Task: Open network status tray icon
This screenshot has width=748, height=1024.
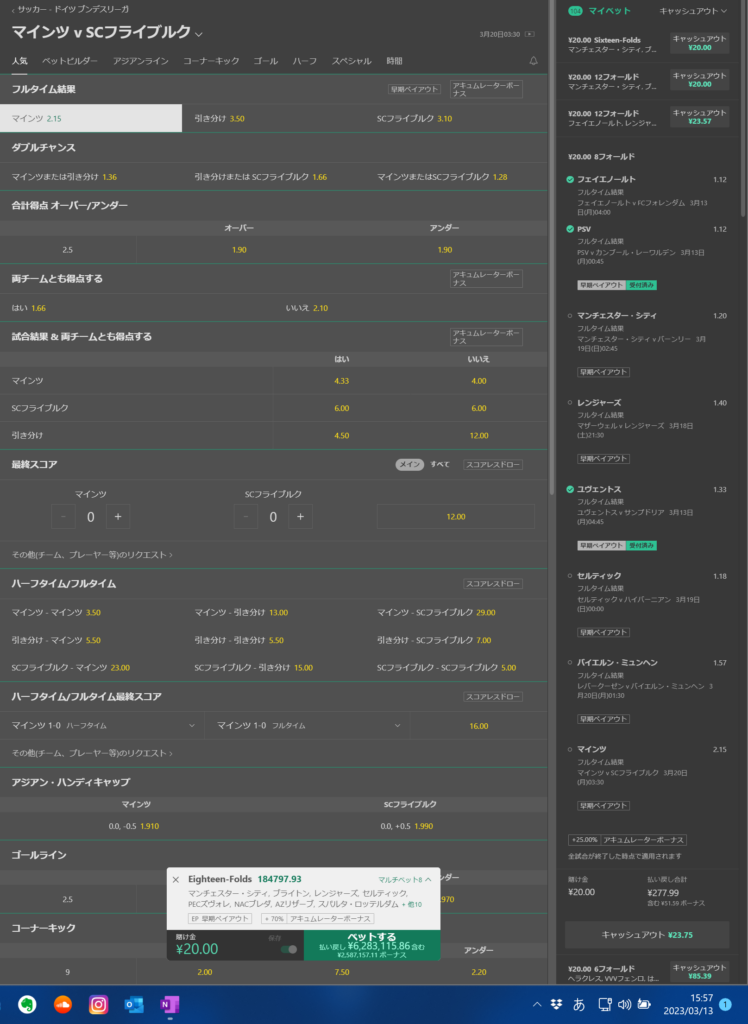Action: 604,1004
